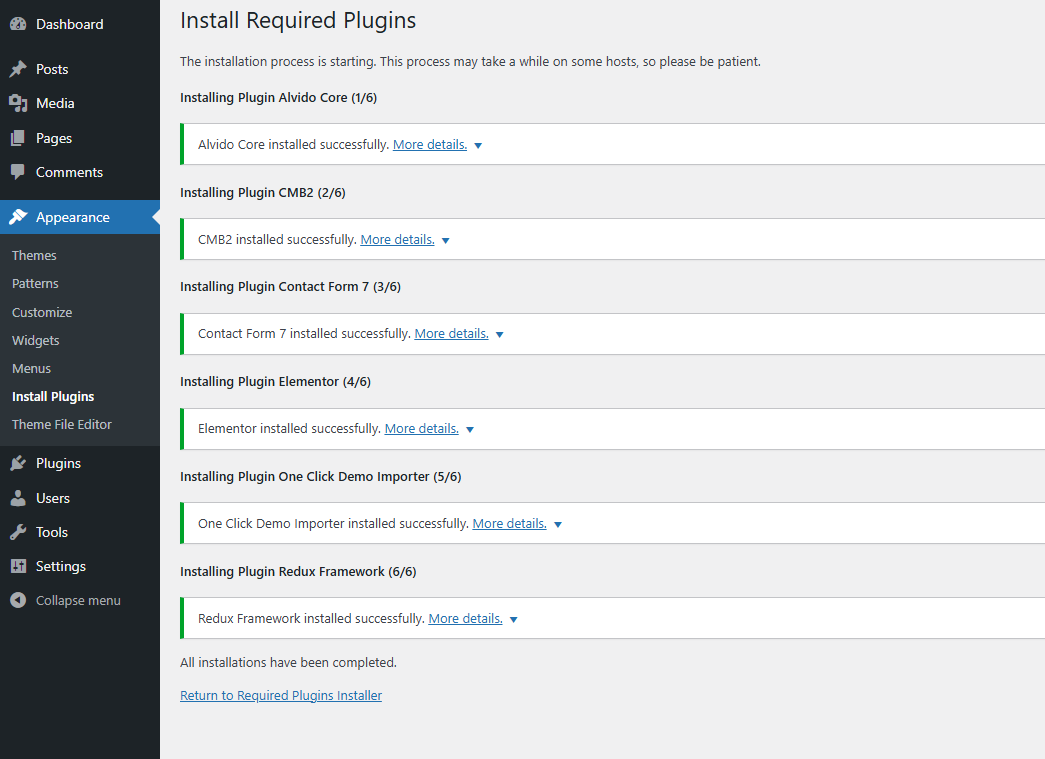Click 'Redux Framework installed successfully.' message
This screenshot has height=759, width=1045.
(x=311, y=618)
